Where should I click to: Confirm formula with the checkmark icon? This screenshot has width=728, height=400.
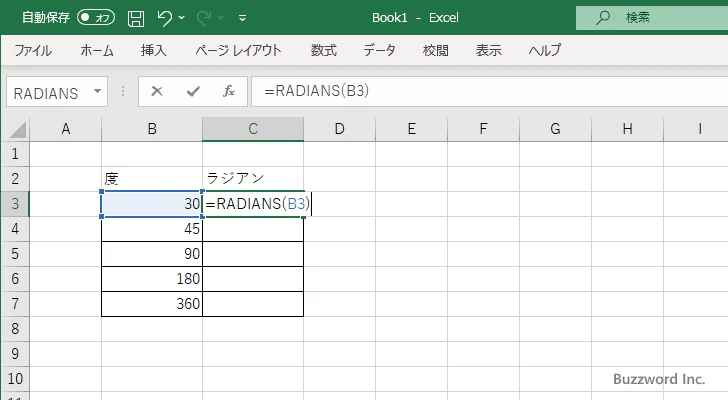[x=193, y=92]
